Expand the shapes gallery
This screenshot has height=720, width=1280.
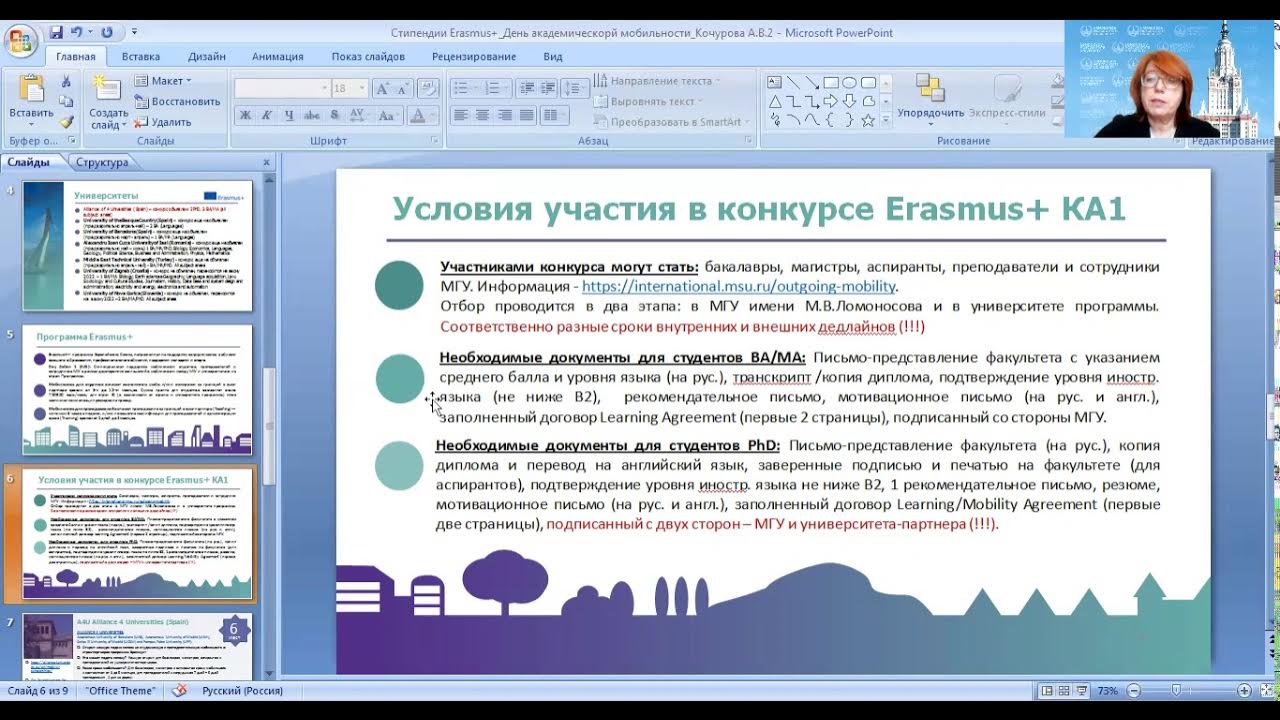(885, 120)
